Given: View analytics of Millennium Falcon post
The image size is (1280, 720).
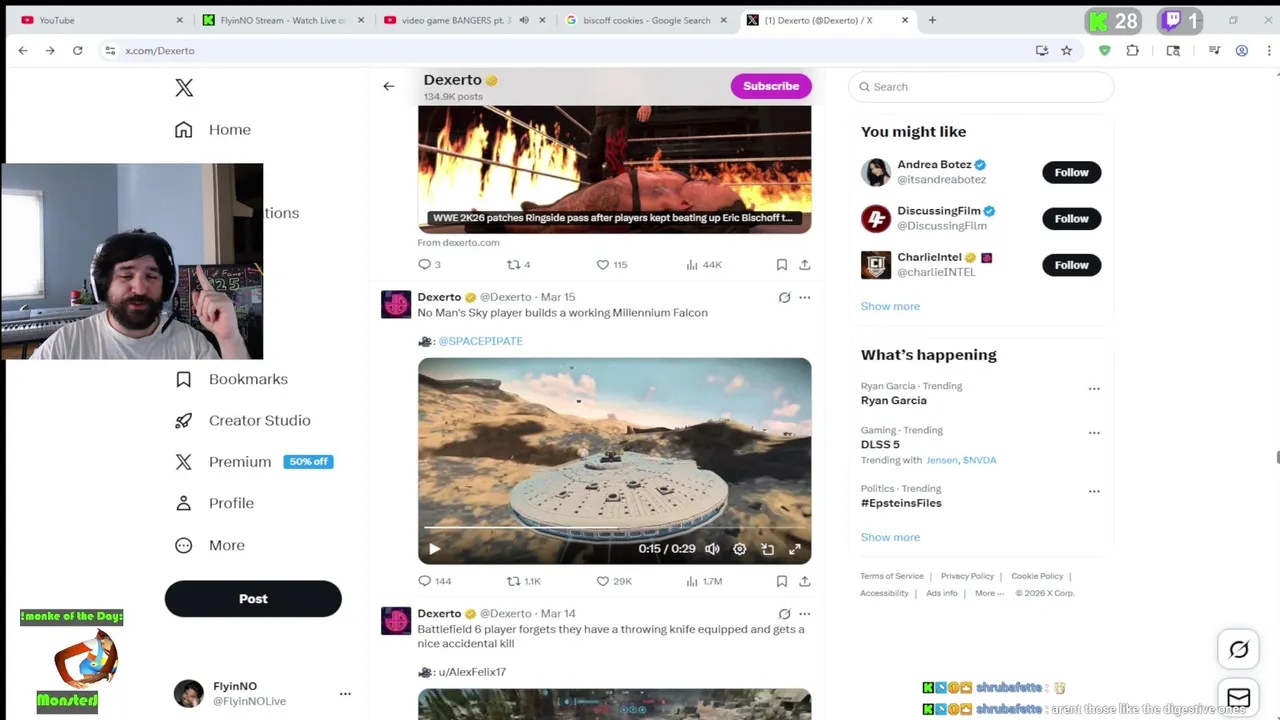Looking at the screenshot, I should coord(704,581).
